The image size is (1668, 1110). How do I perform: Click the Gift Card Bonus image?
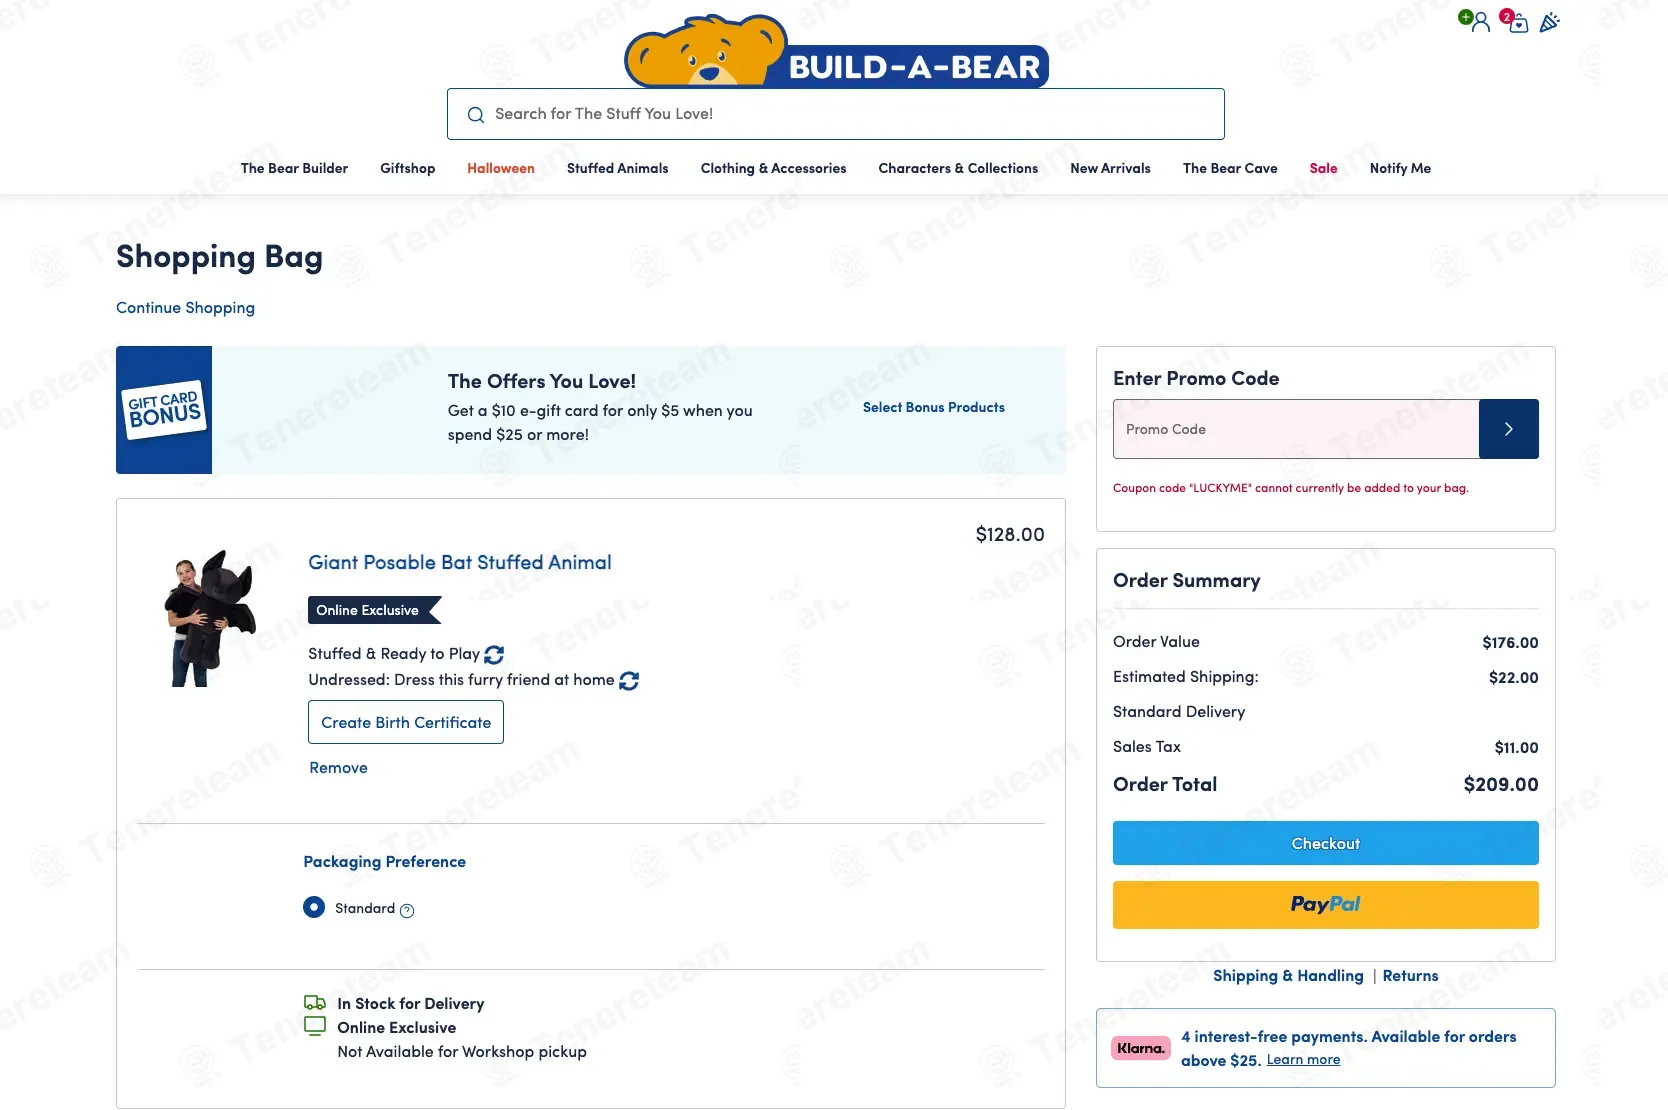tap(164, 410)
